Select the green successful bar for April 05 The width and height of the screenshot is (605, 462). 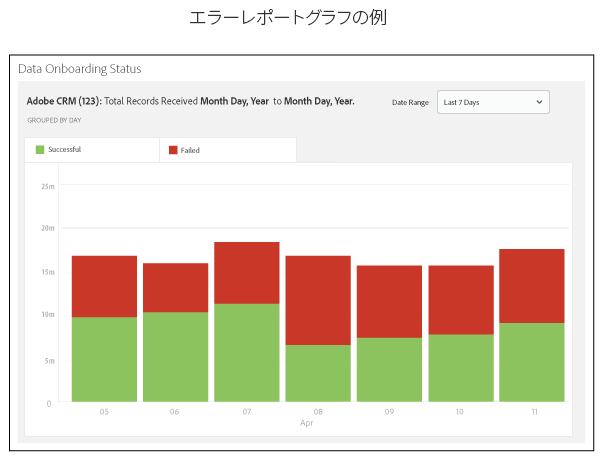pyautogui.click(x=104, y=359)
